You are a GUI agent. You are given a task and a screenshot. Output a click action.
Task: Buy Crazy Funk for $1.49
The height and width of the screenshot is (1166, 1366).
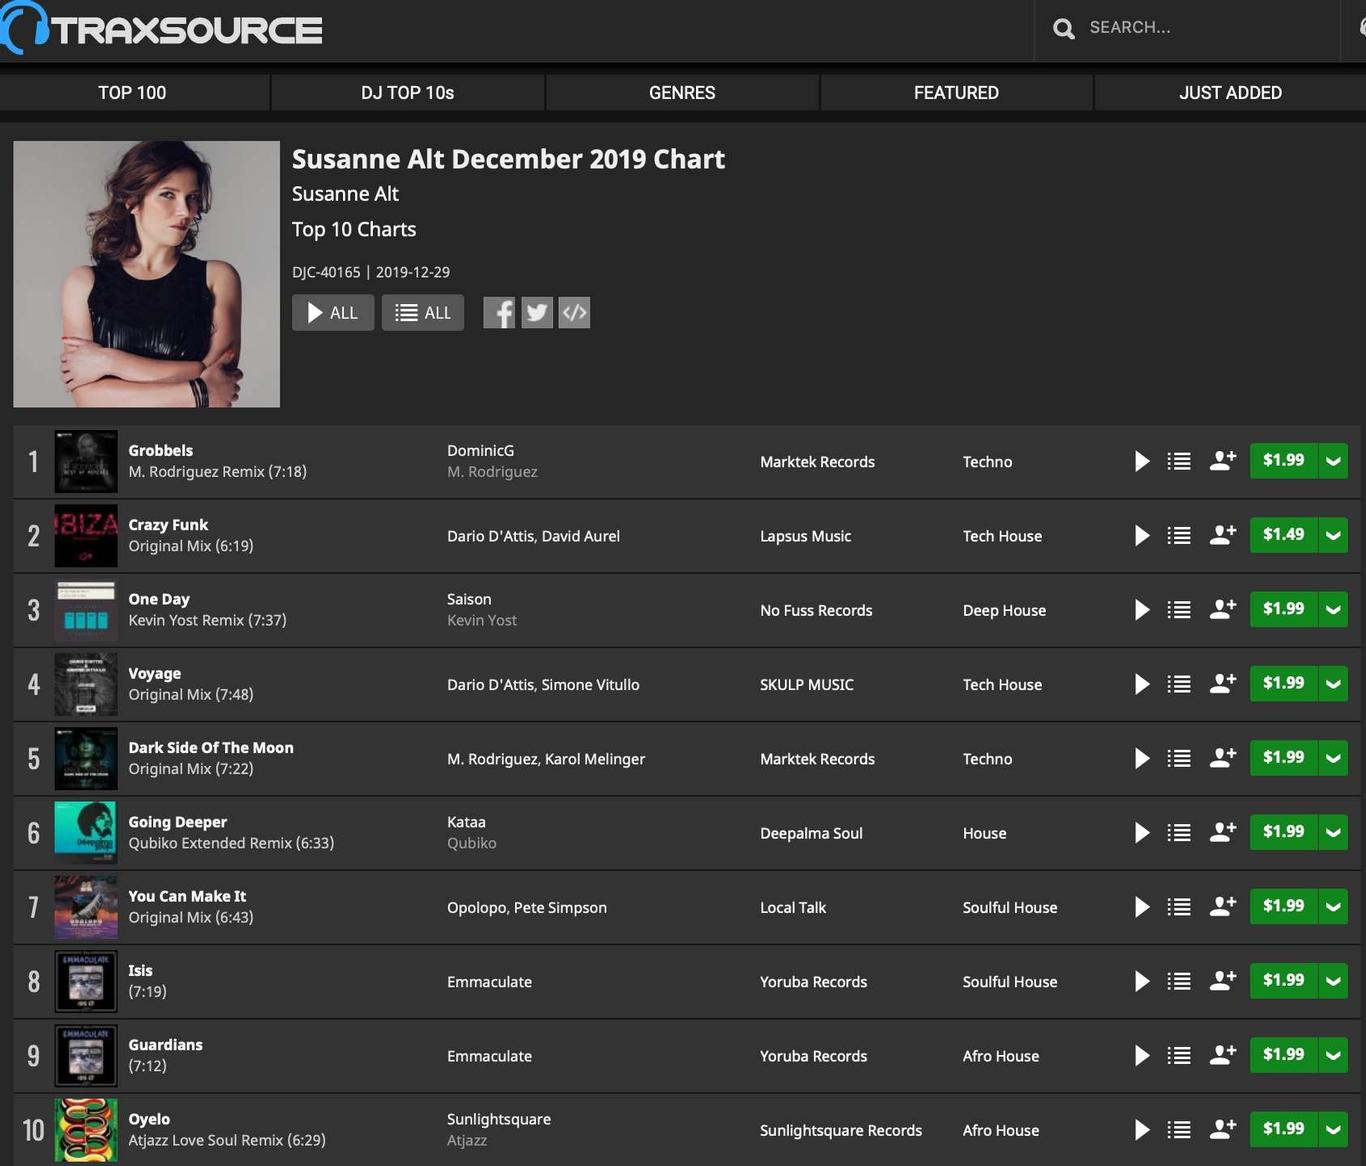point(1283,535)
